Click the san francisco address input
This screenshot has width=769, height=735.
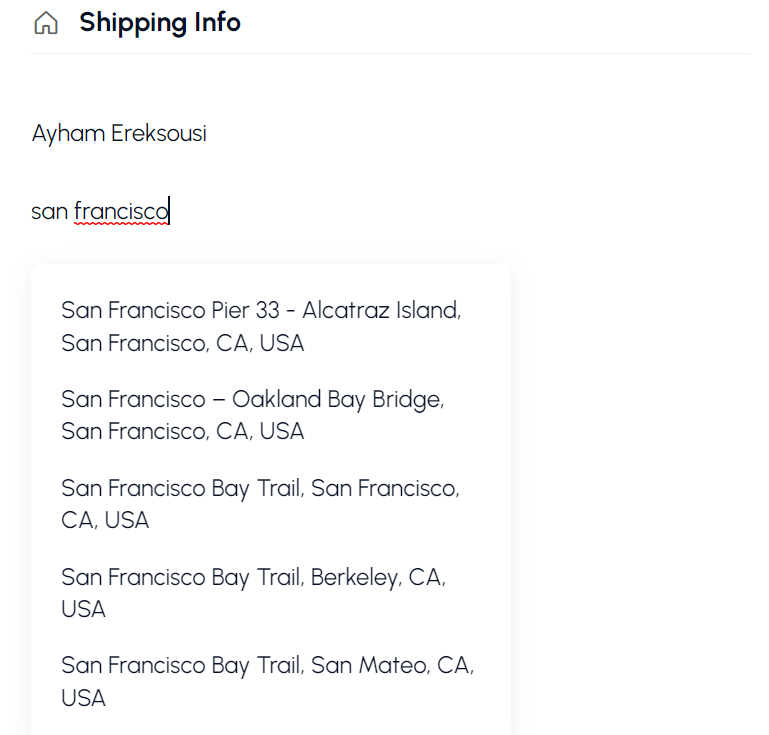coord(100,211)
